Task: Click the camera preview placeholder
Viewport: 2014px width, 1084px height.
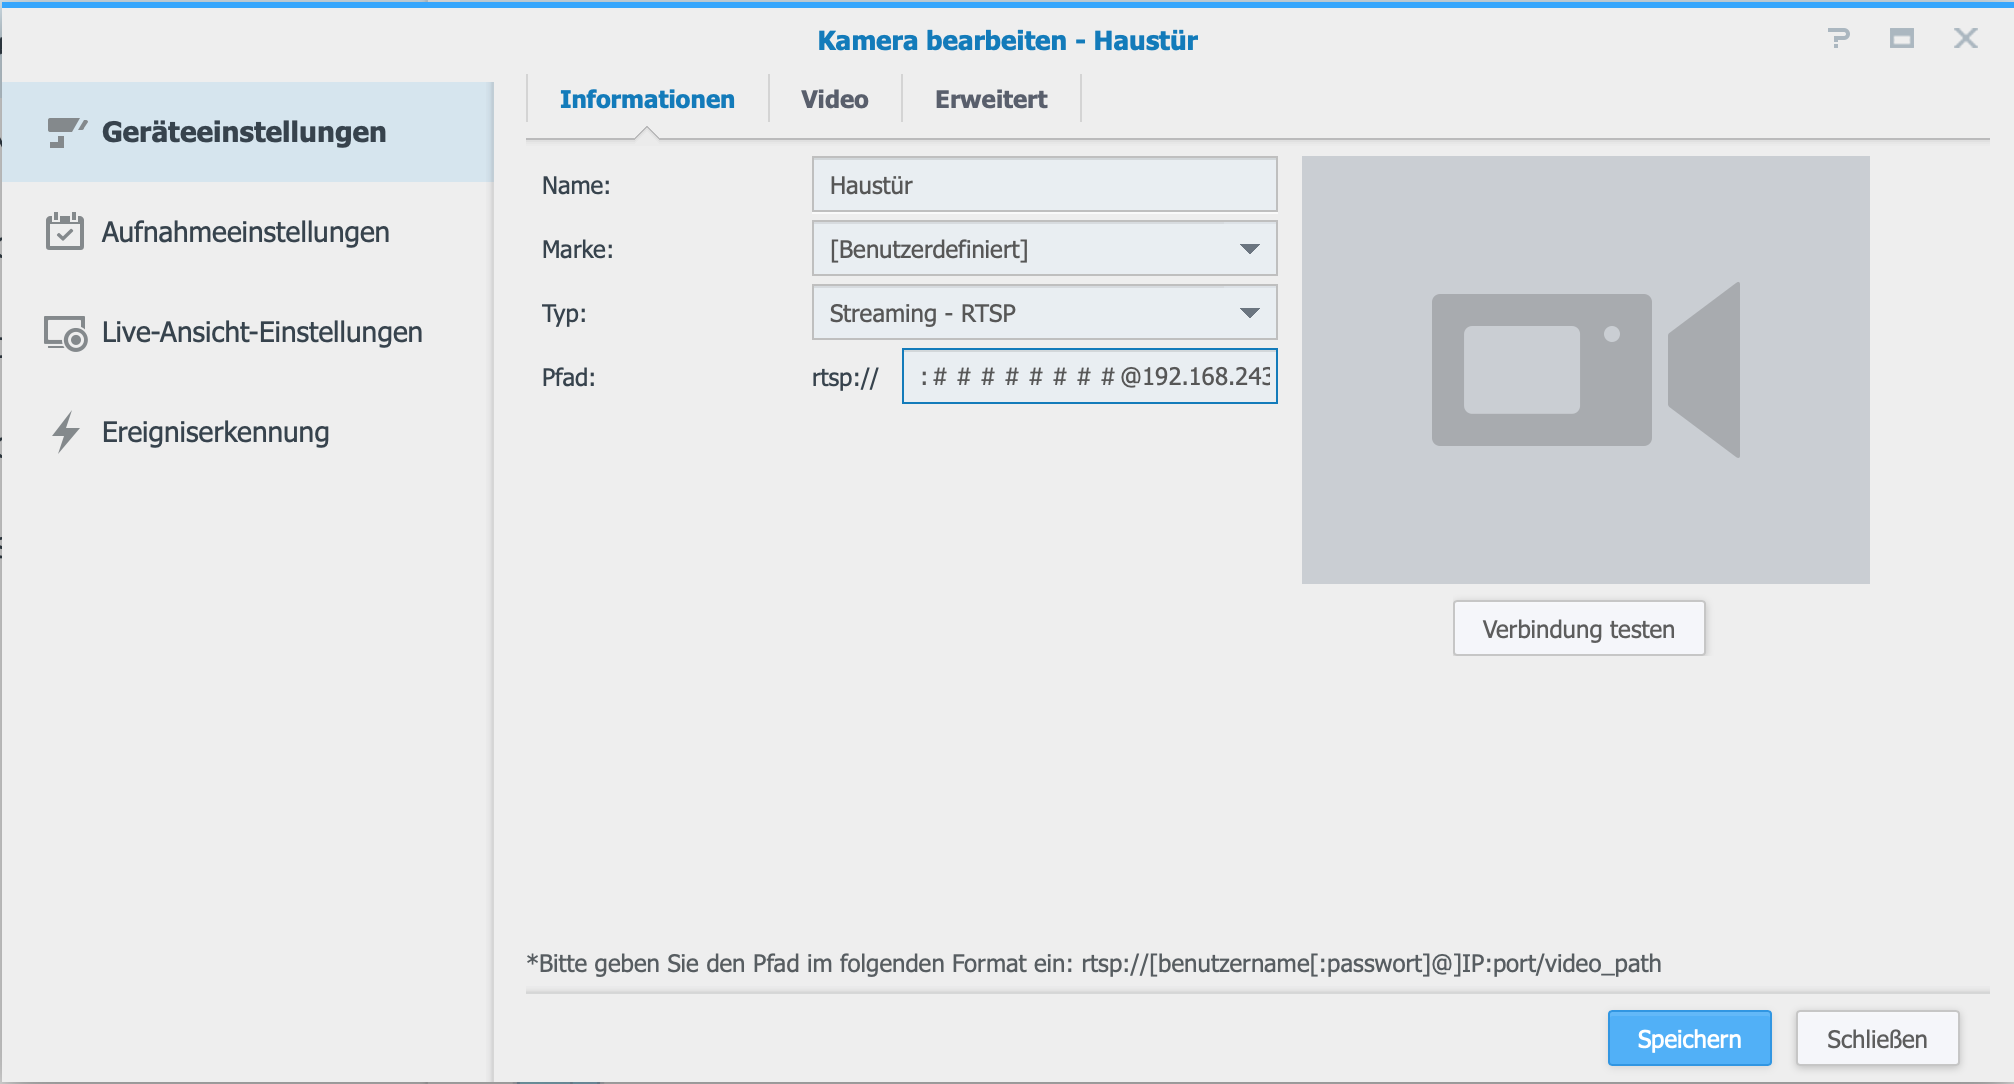Action: (1585, 370)
